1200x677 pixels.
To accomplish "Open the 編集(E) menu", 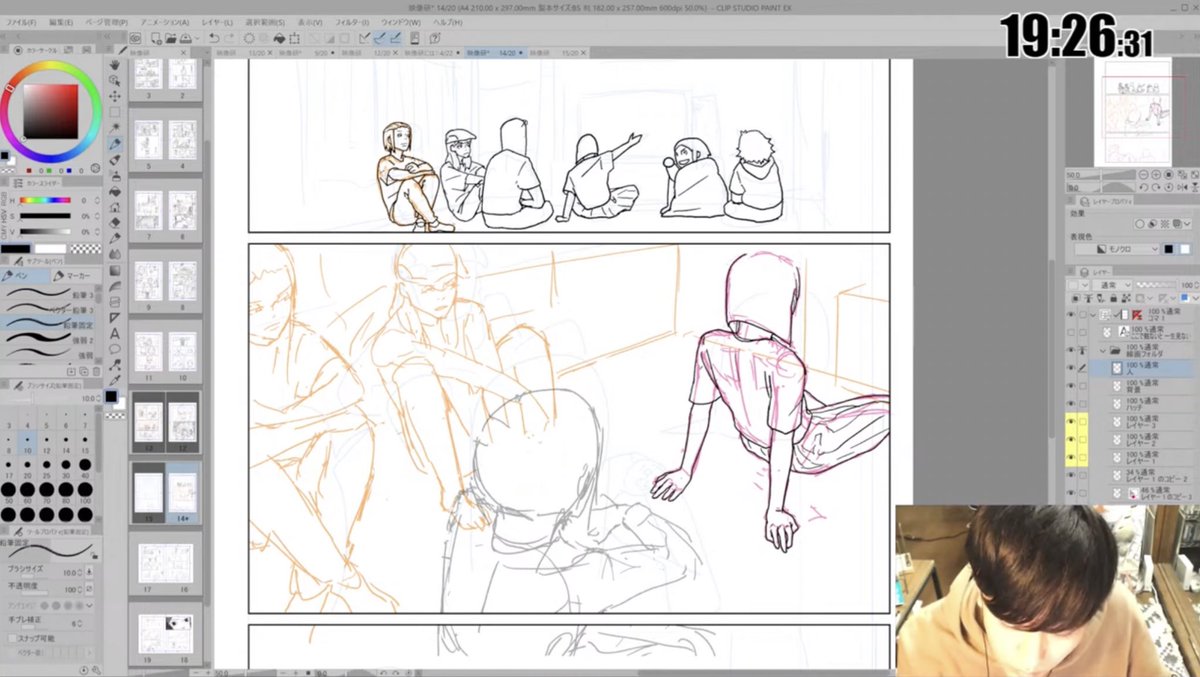I will coord(60,22).
